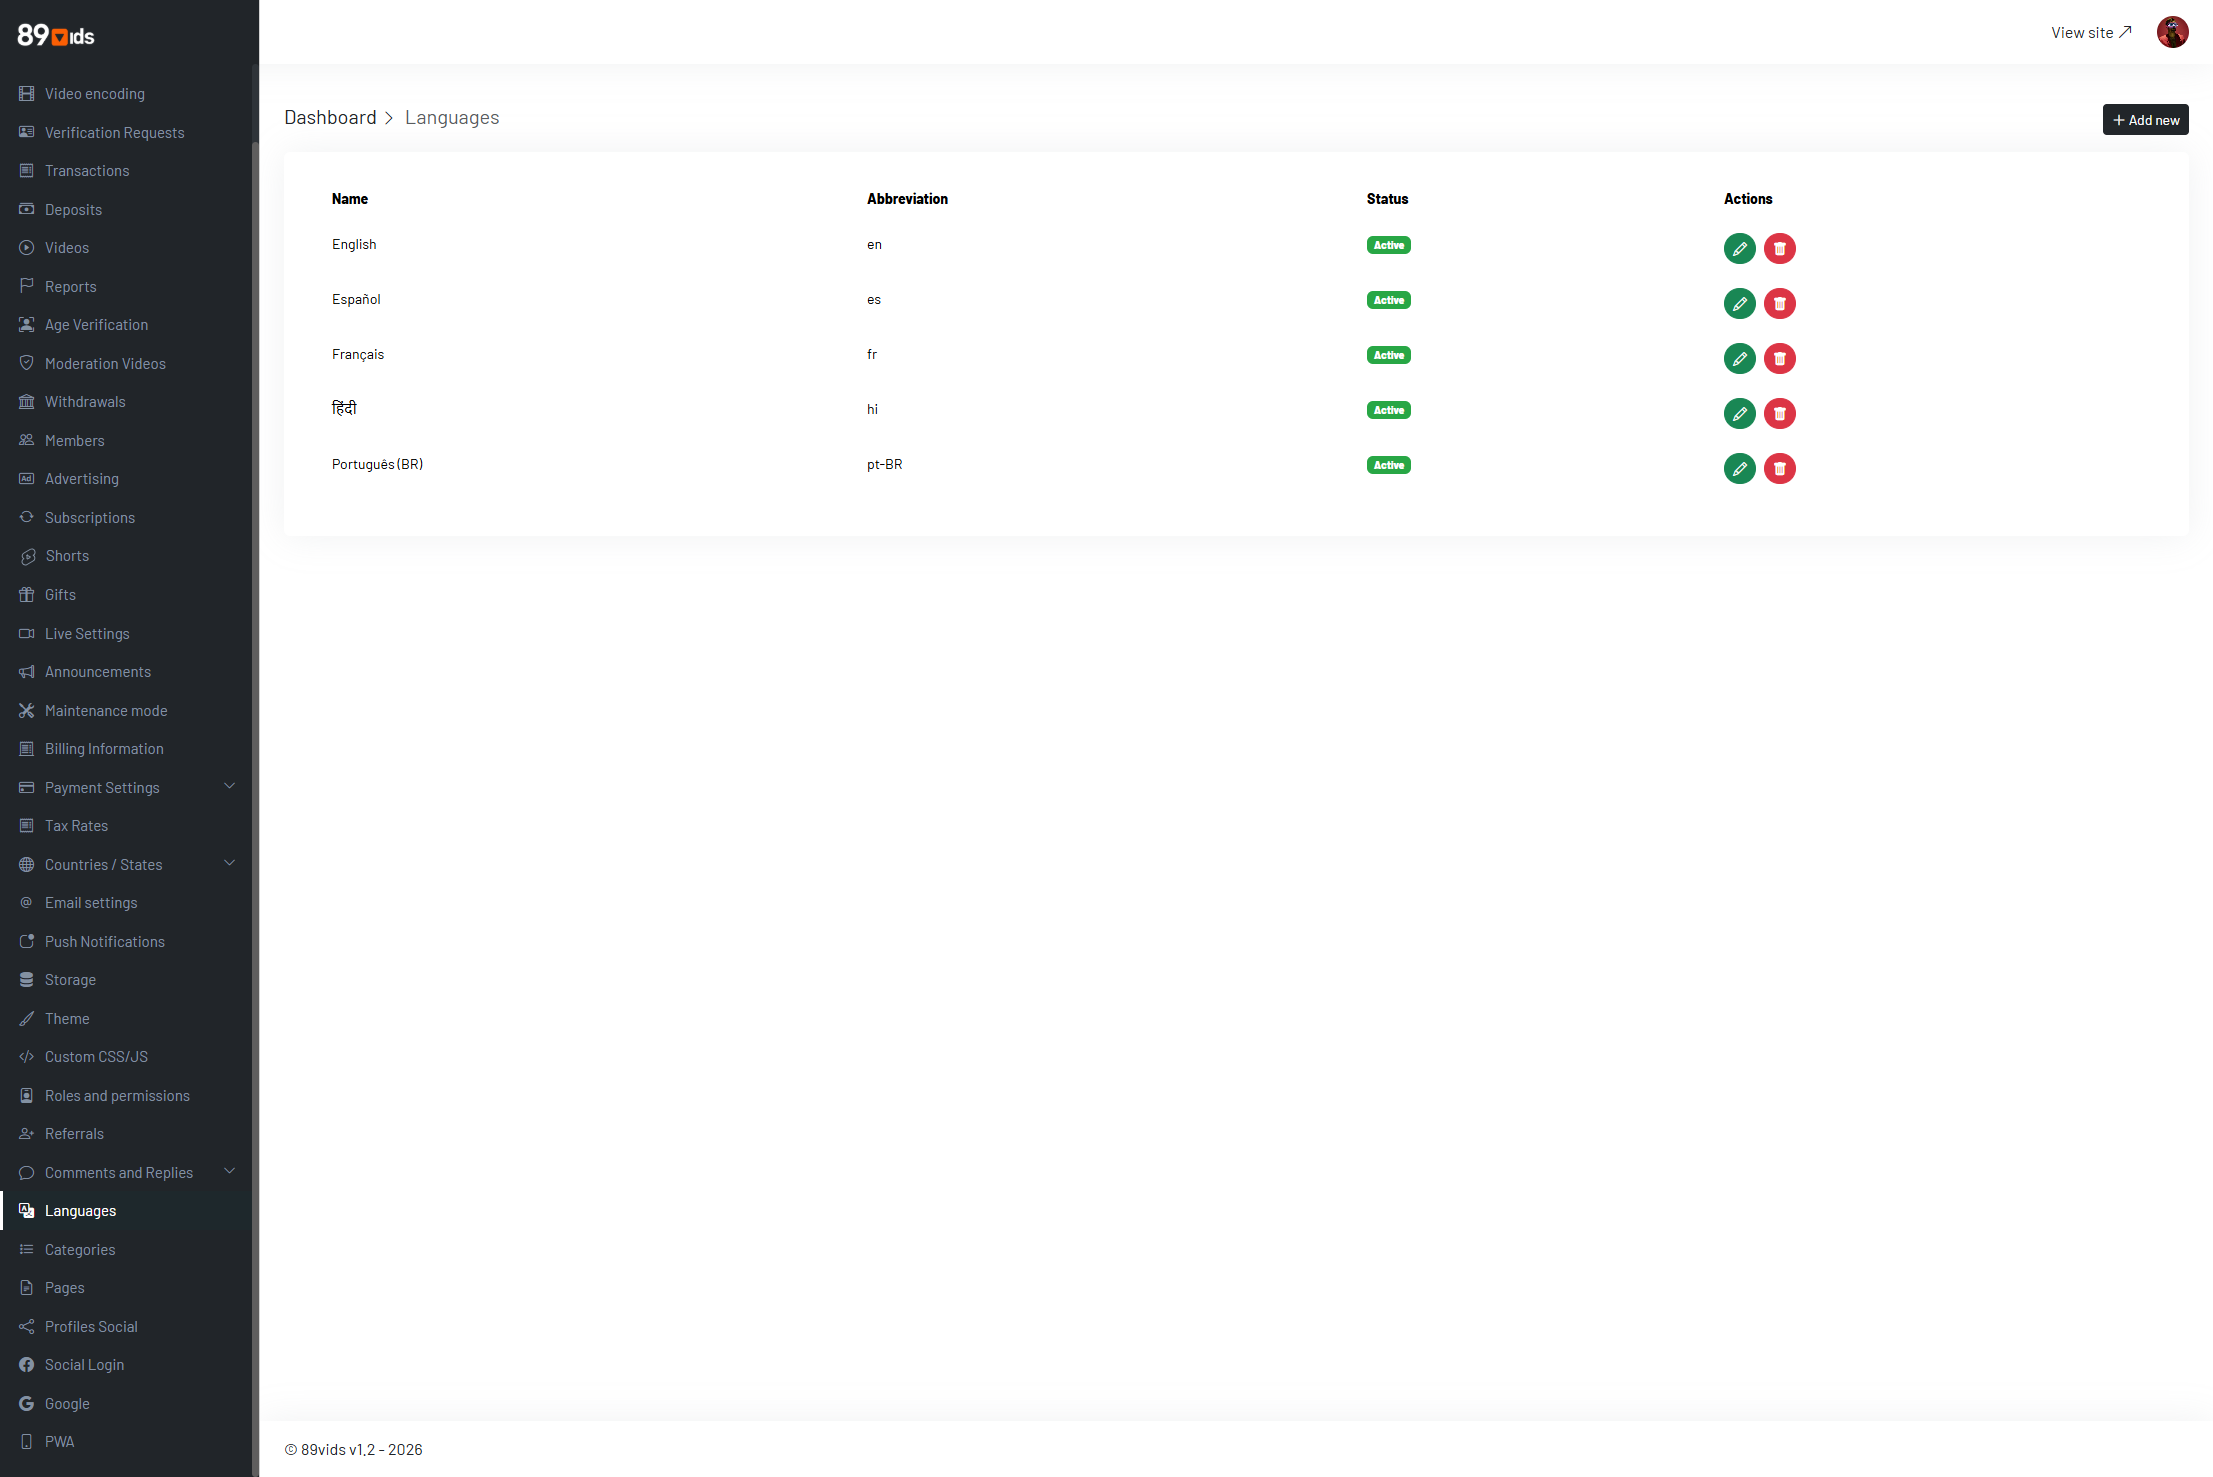Edit the Français language entry

pos(1739,358)
